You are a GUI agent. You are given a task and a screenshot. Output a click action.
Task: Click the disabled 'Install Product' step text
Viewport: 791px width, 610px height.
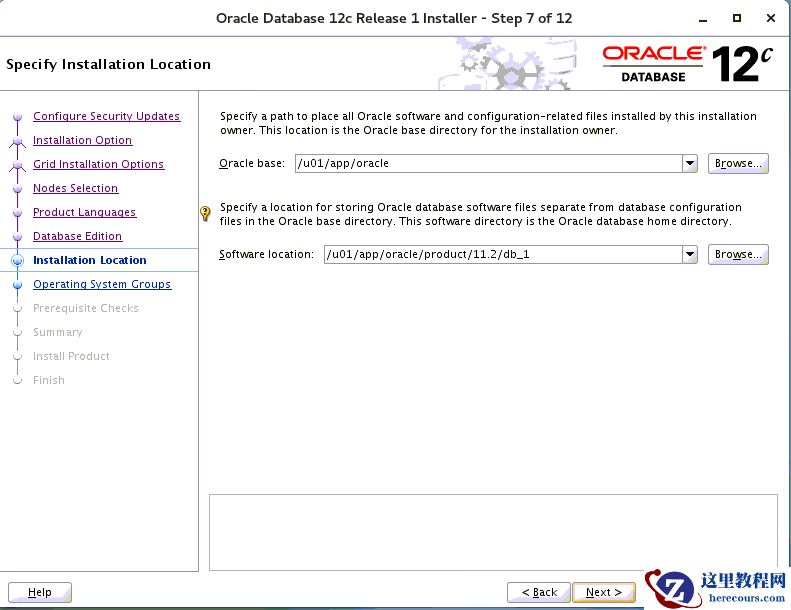coord(71,356)
